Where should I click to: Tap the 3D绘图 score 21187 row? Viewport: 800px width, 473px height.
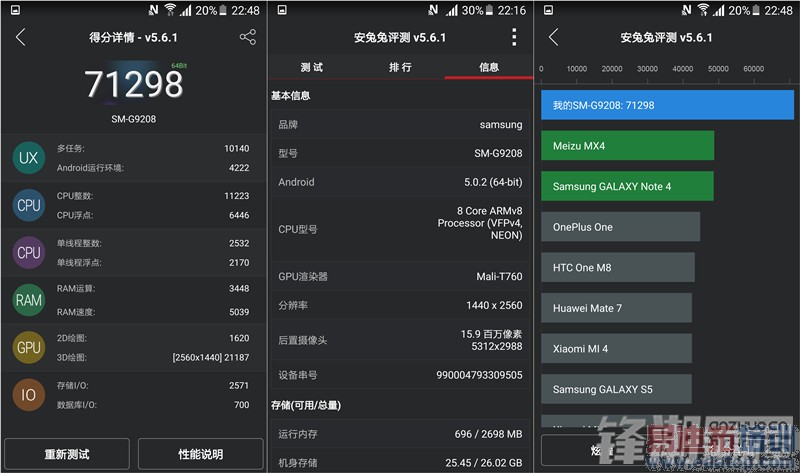(x=153, y=357)
